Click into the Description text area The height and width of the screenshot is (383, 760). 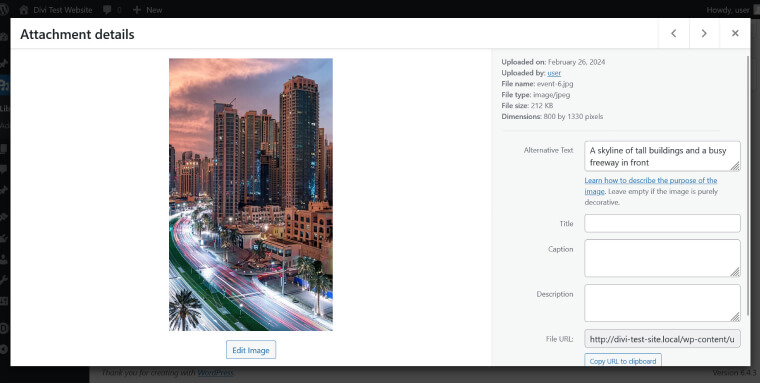662,303
